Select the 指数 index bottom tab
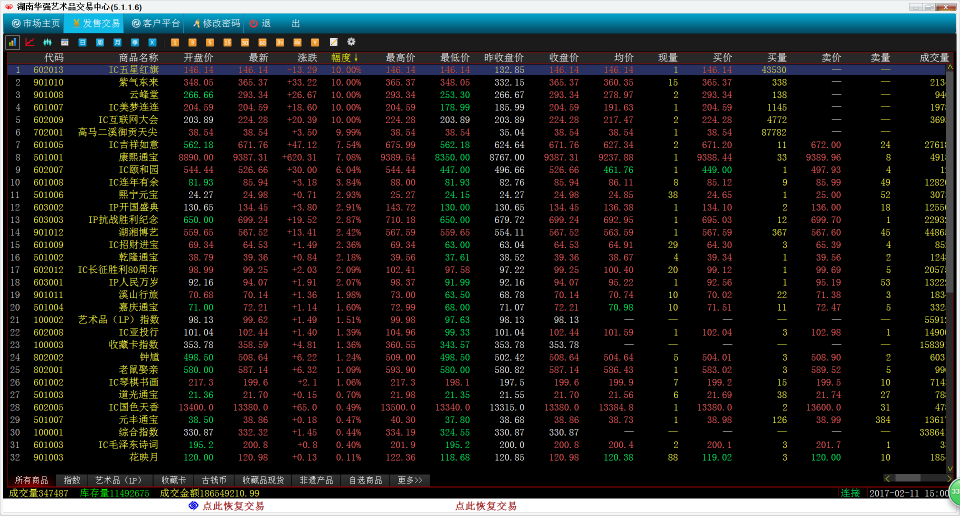This screenshot has height=516, width=960. click(x=72, y=480)
